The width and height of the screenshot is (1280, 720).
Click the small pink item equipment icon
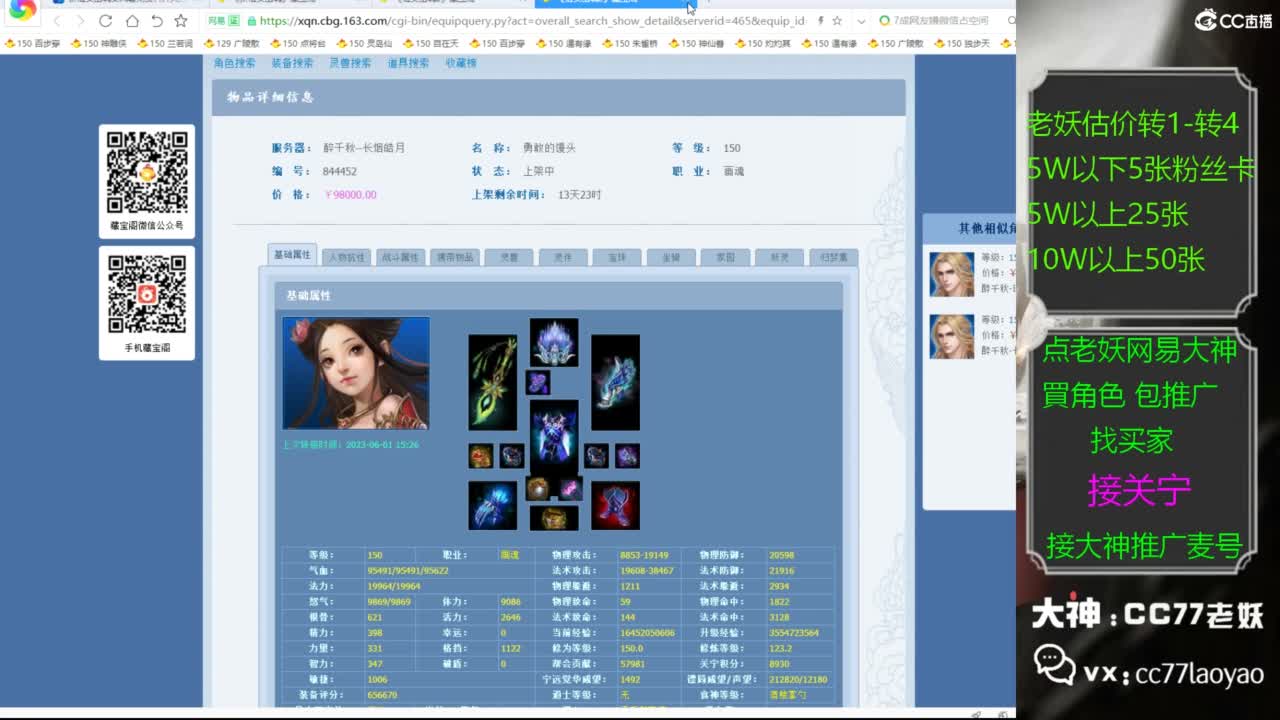[570, 488]
